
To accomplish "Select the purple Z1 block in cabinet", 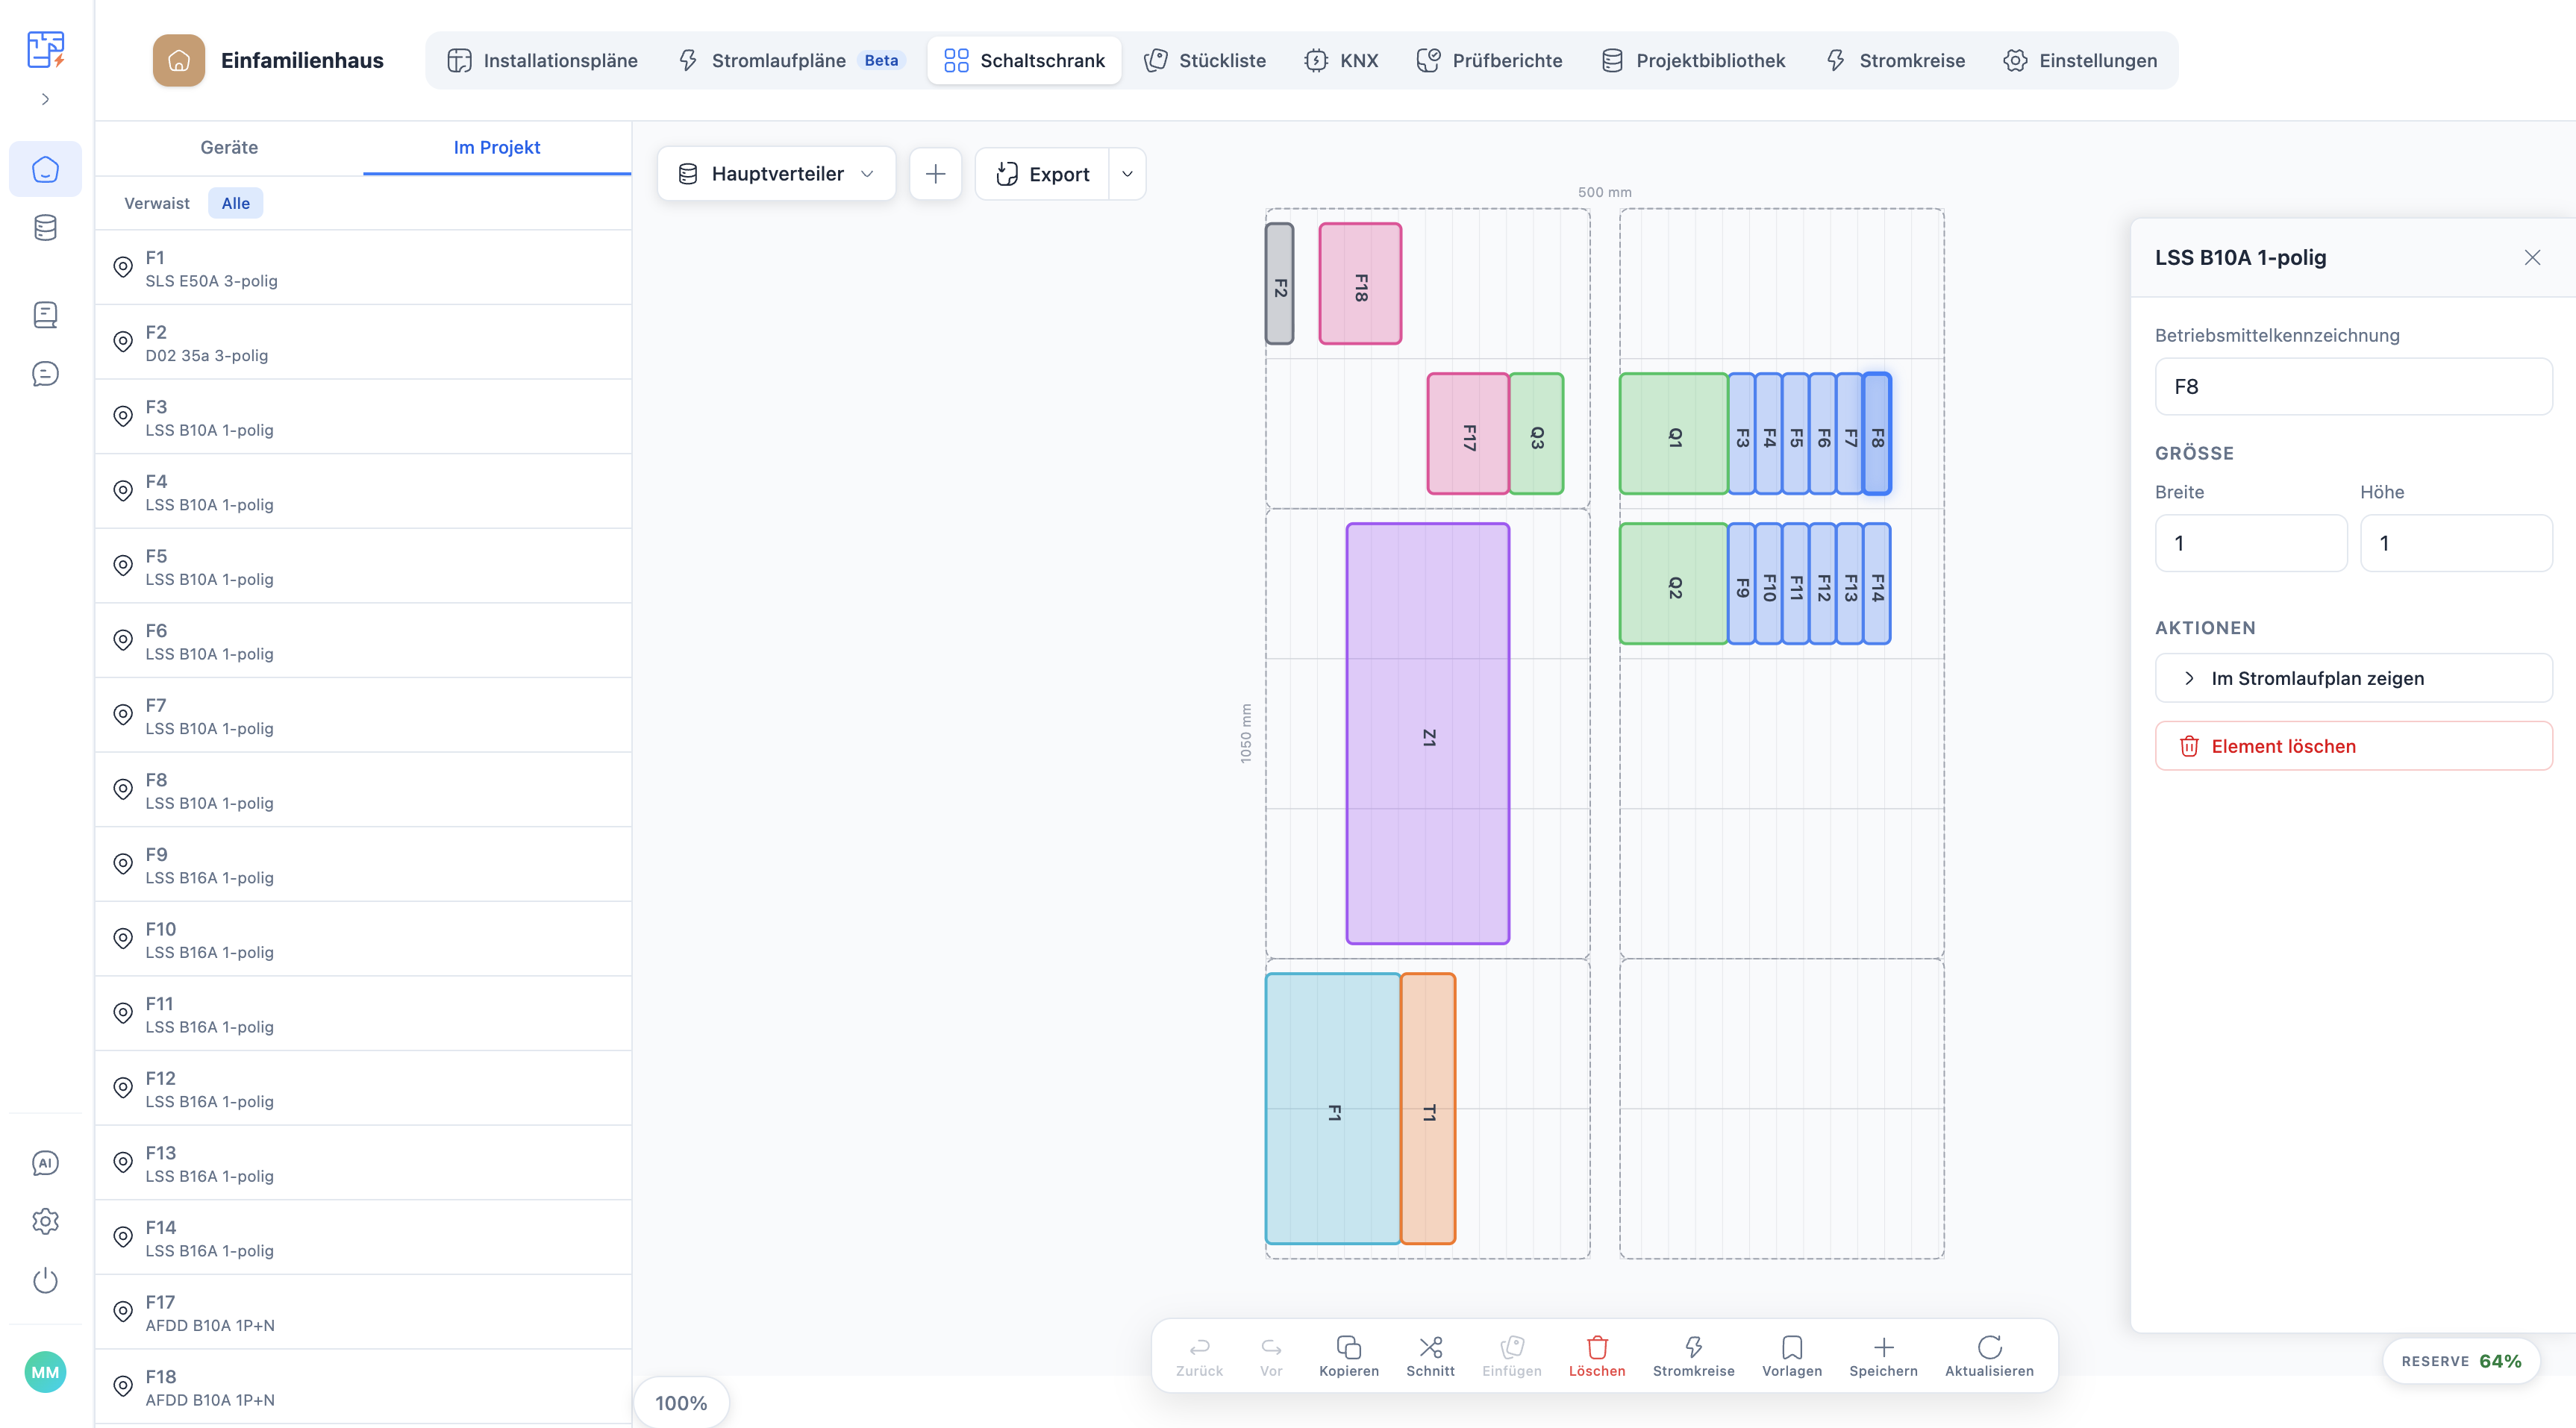I will click(1427, 733).
